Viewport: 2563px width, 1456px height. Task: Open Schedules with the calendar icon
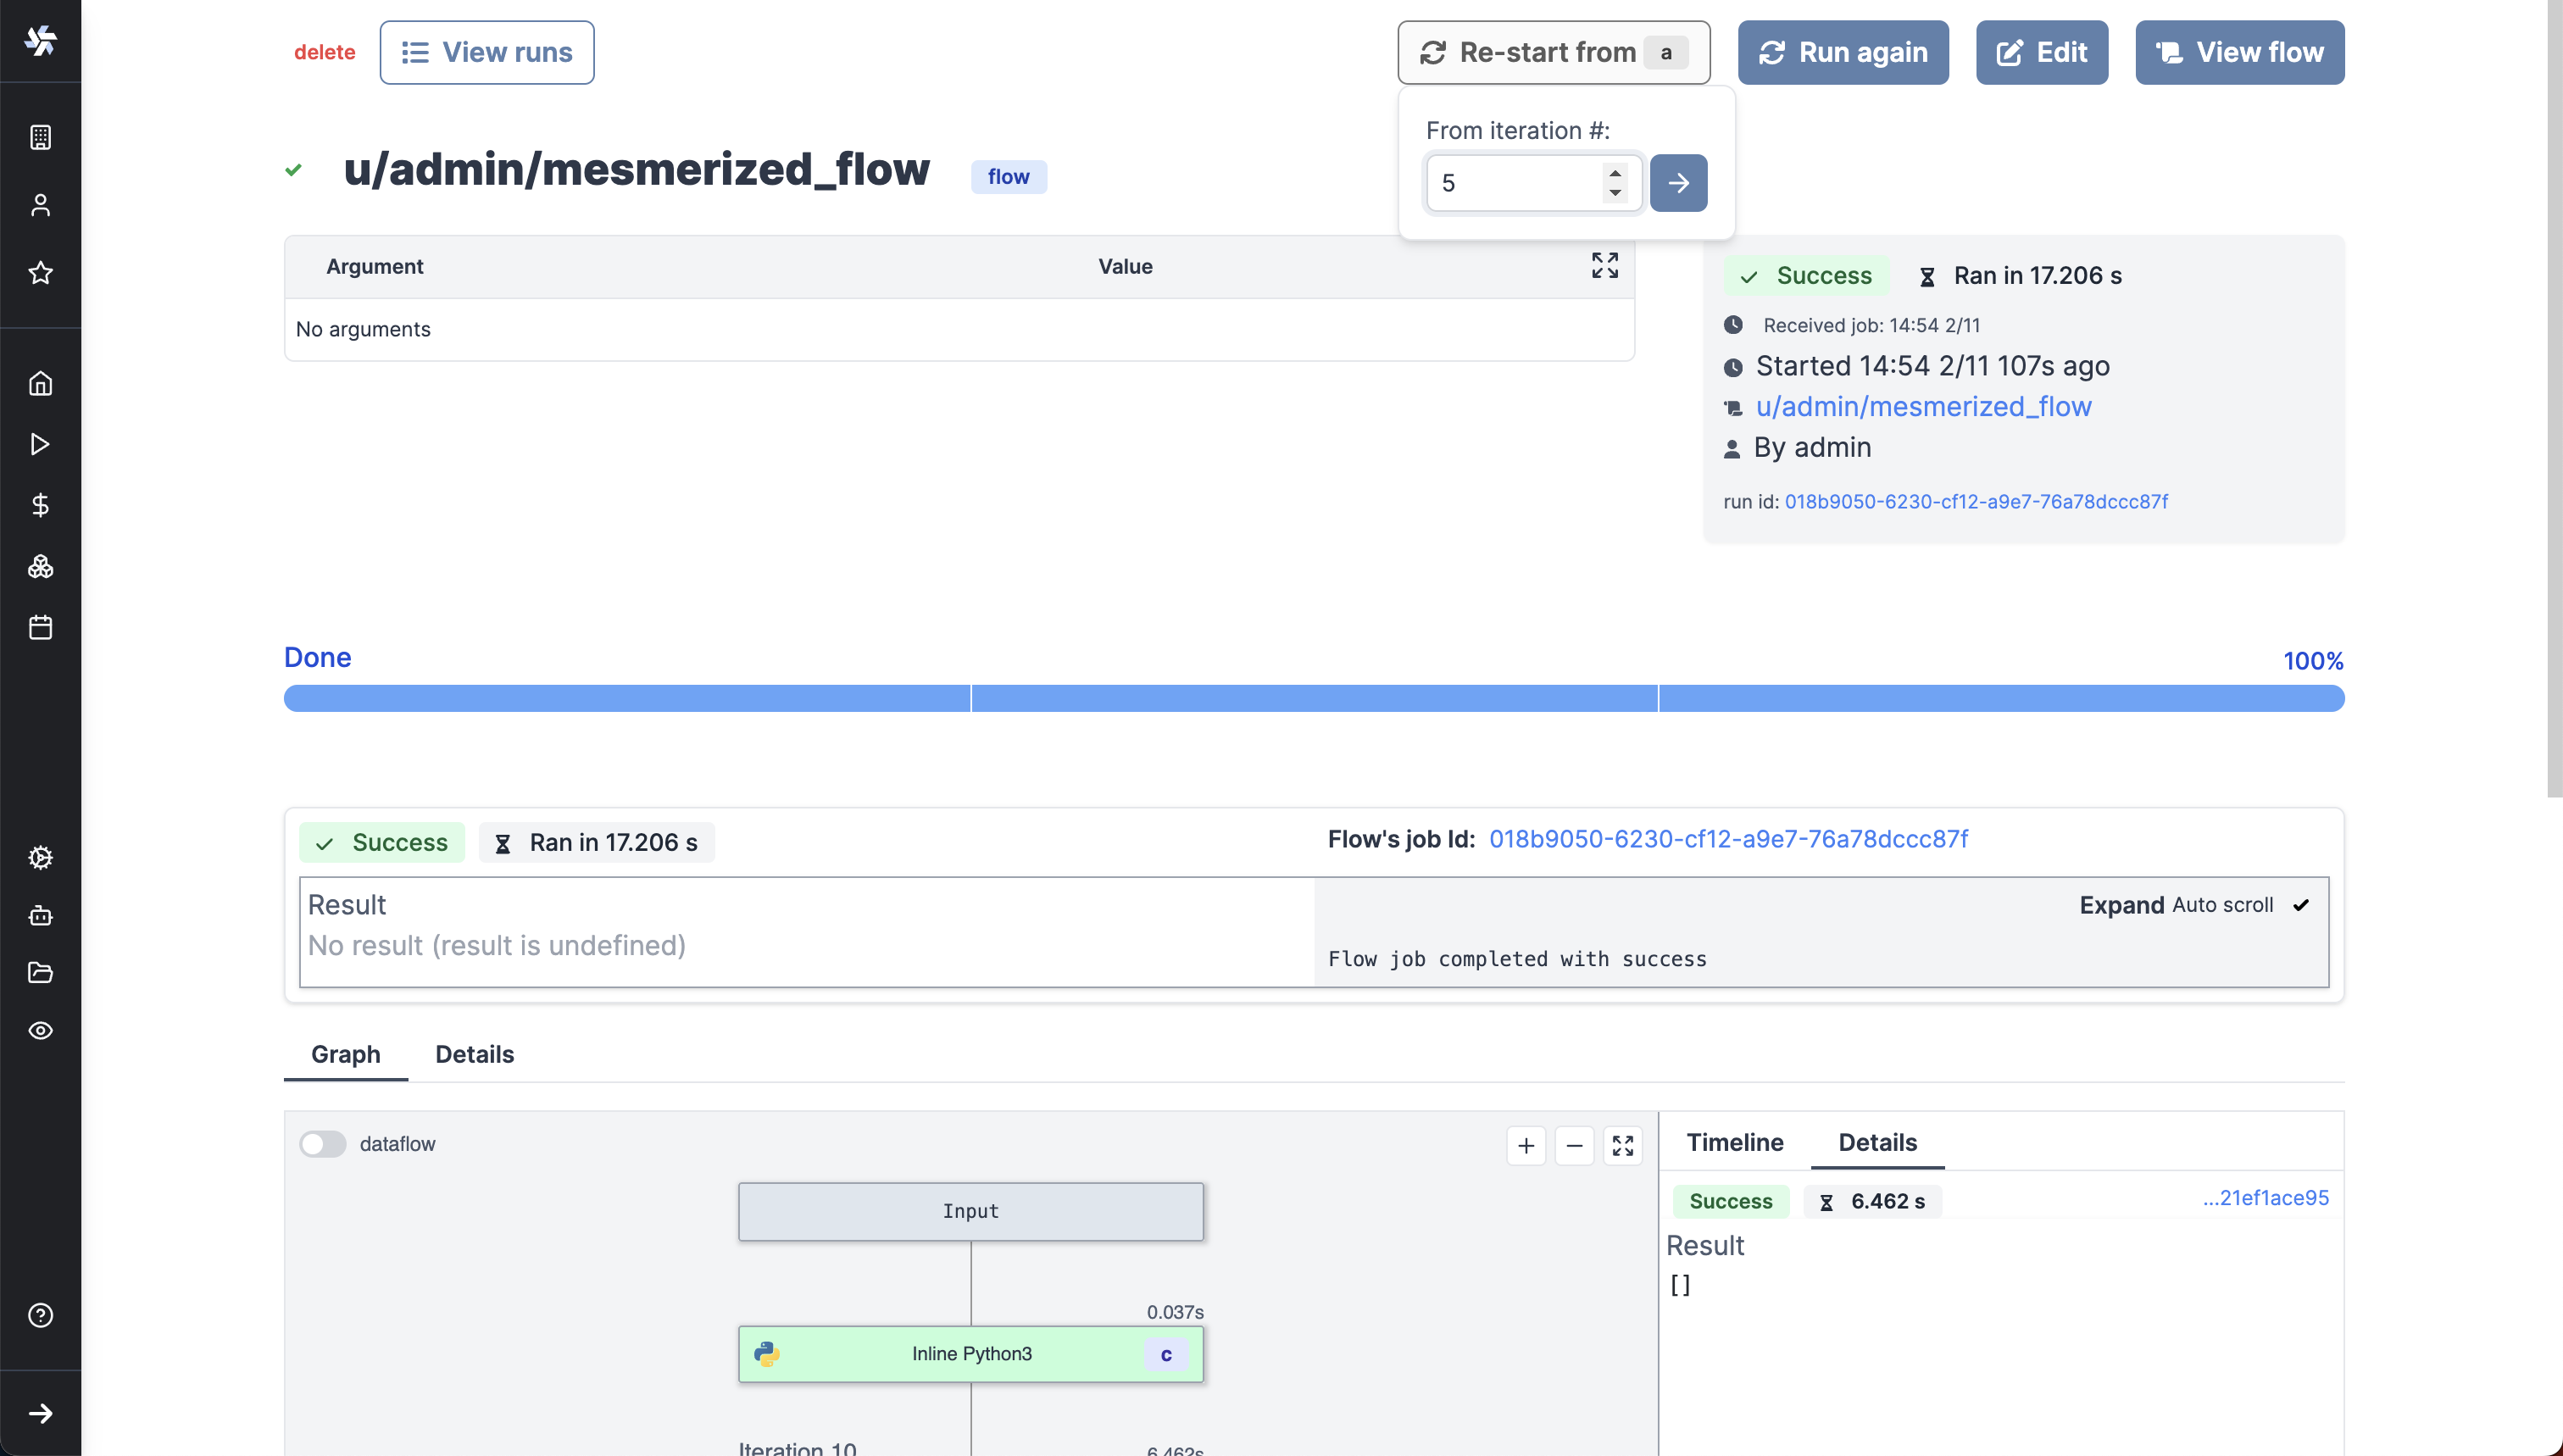coord(40,627)
